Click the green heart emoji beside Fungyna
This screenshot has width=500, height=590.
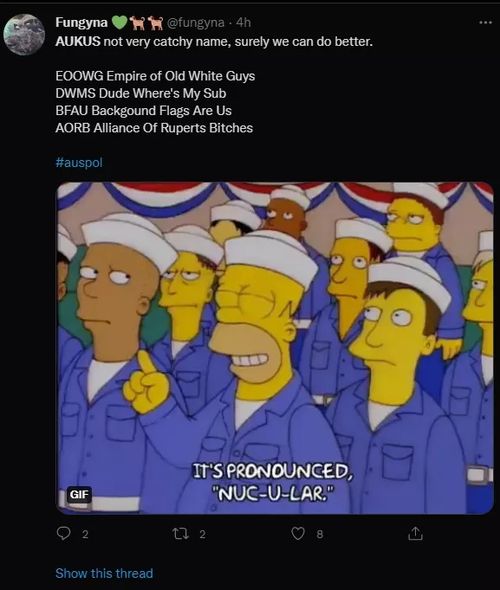click(x=120, y=23)
